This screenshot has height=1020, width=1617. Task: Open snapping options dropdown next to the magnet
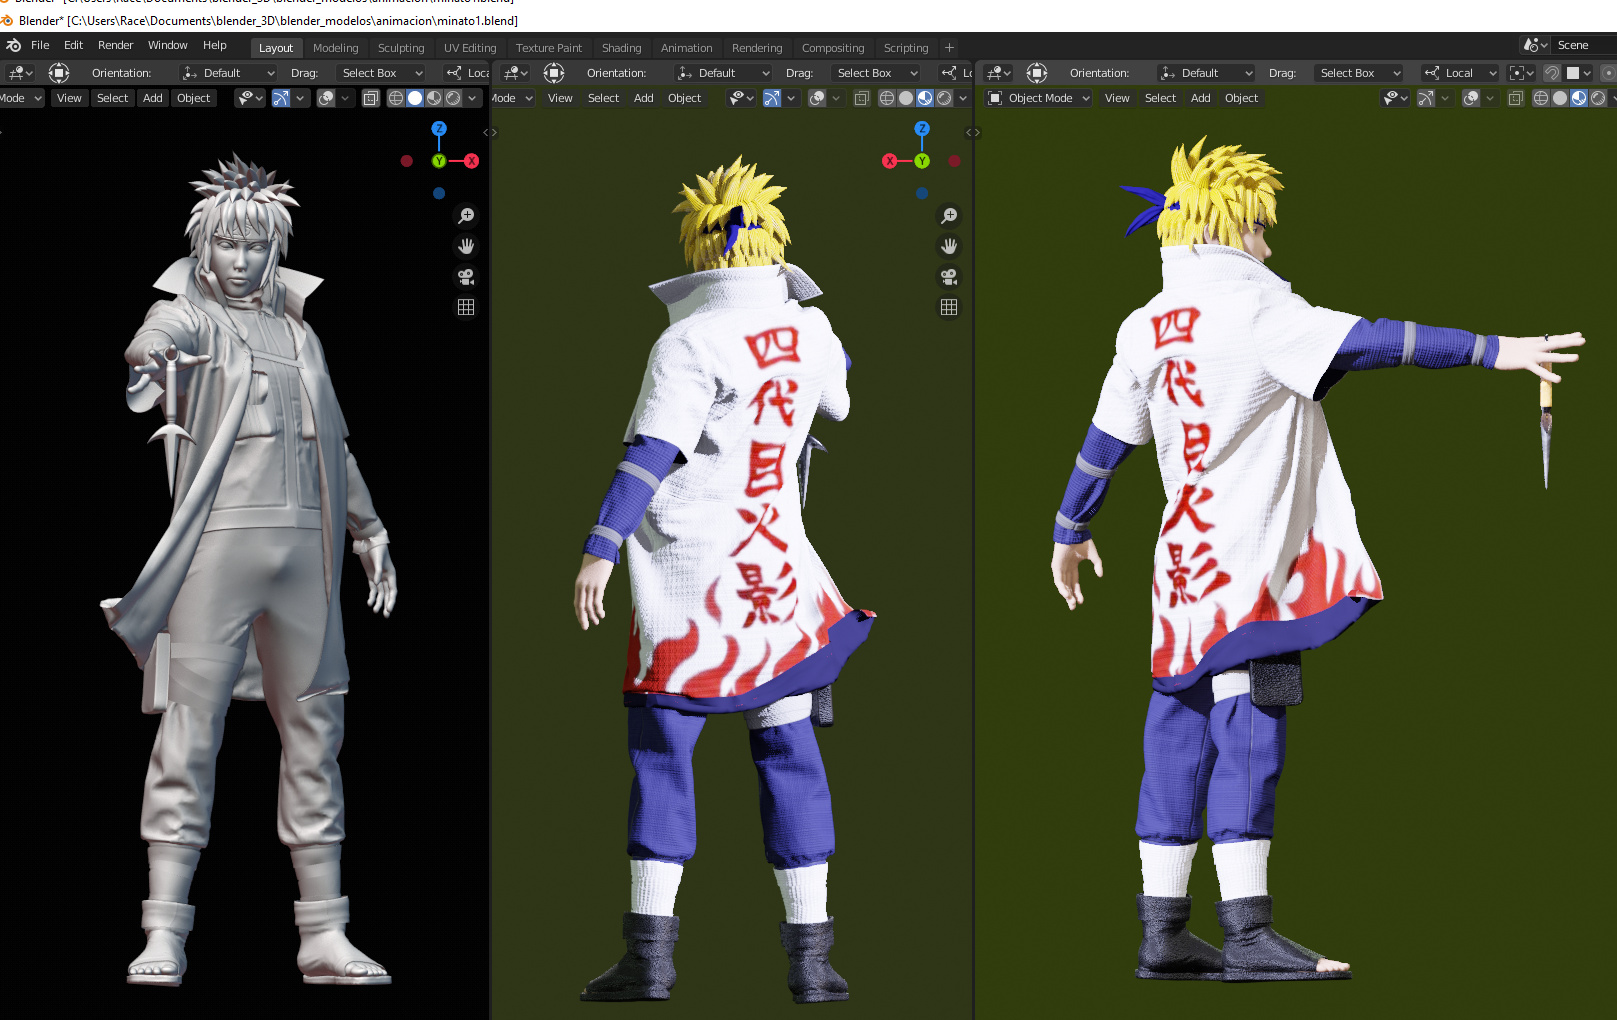(1579, 73)
